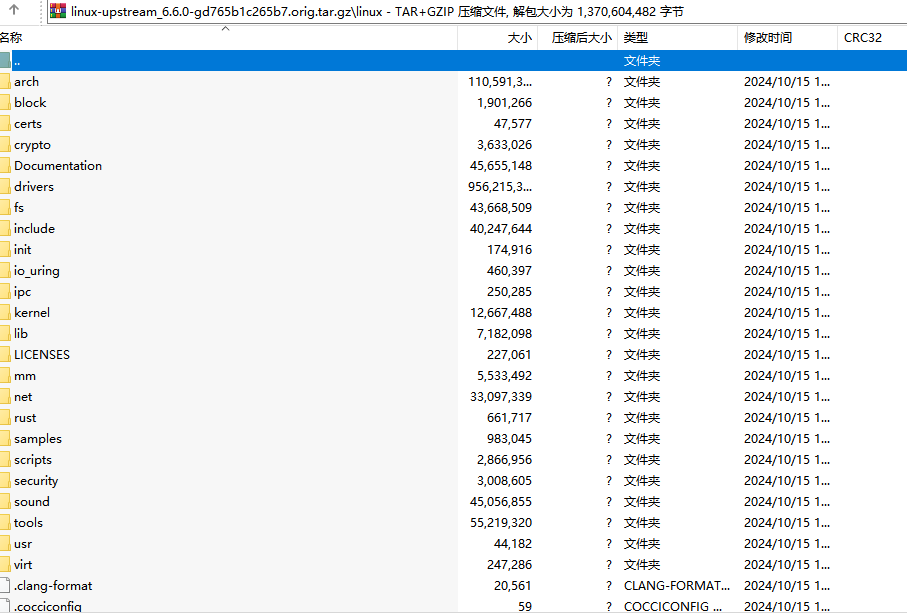The height and width of the screenshot is (613, 907).
Task: Select the io_uring folder name
Action: point(37,271)
